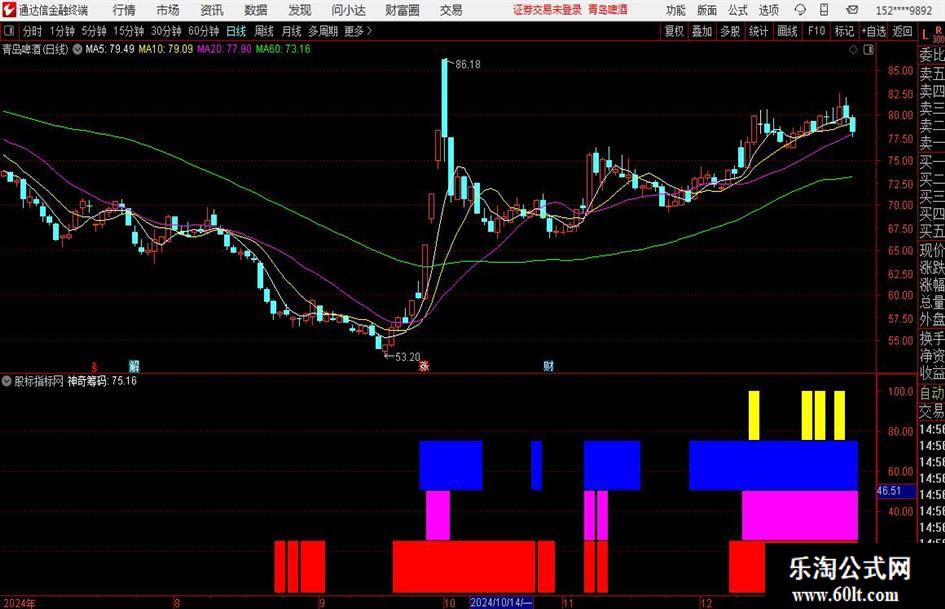
Task: Switch to 1分钟 period tab
Action: [62, 31]
